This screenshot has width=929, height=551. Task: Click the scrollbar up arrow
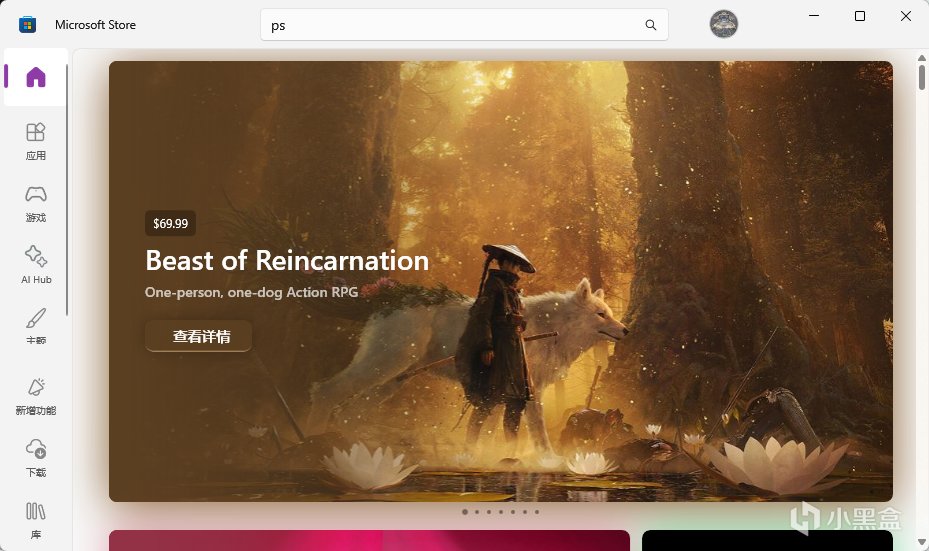922,57
